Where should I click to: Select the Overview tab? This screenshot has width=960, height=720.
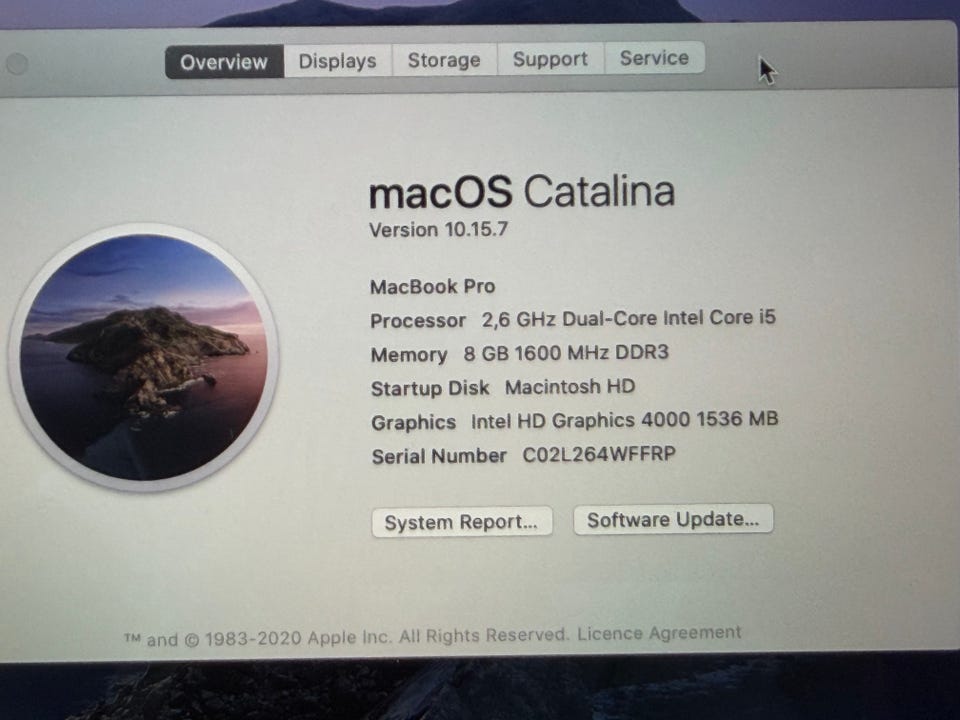coord(224,62)
